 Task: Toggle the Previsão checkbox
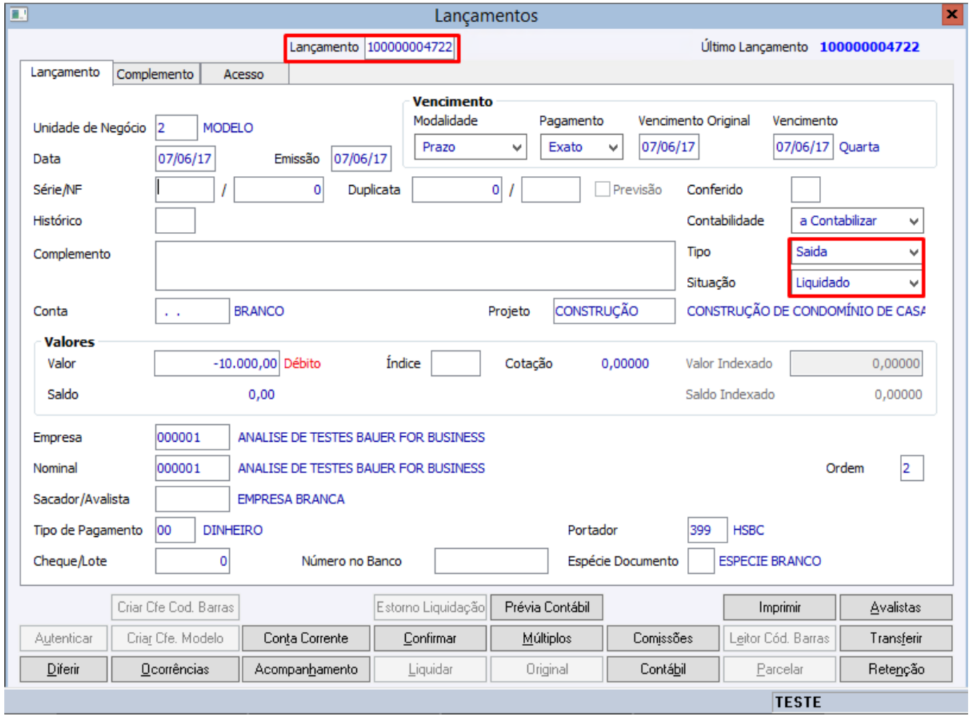tap(602, 189)
